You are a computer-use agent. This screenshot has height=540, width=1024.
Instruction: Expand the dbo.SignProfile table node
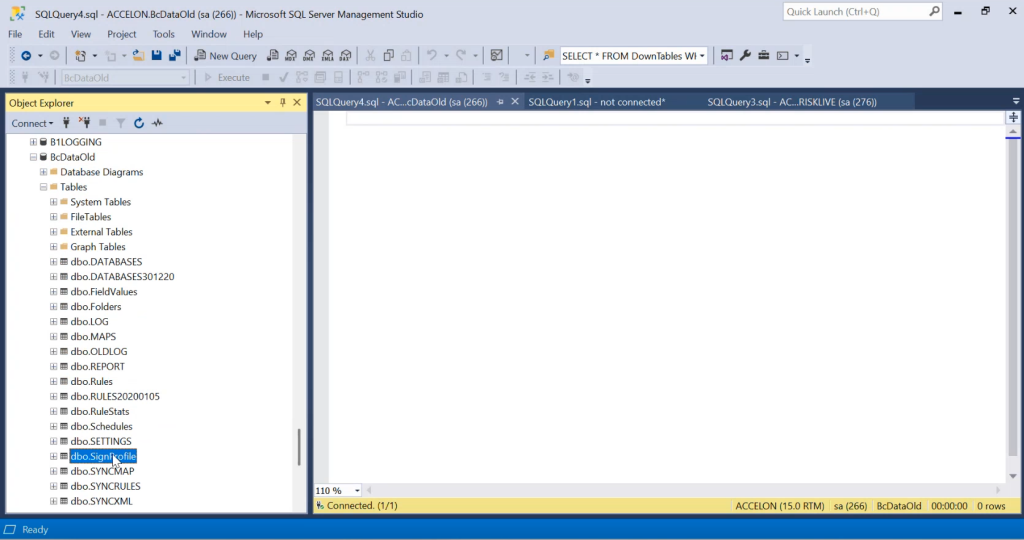(54, 456)
